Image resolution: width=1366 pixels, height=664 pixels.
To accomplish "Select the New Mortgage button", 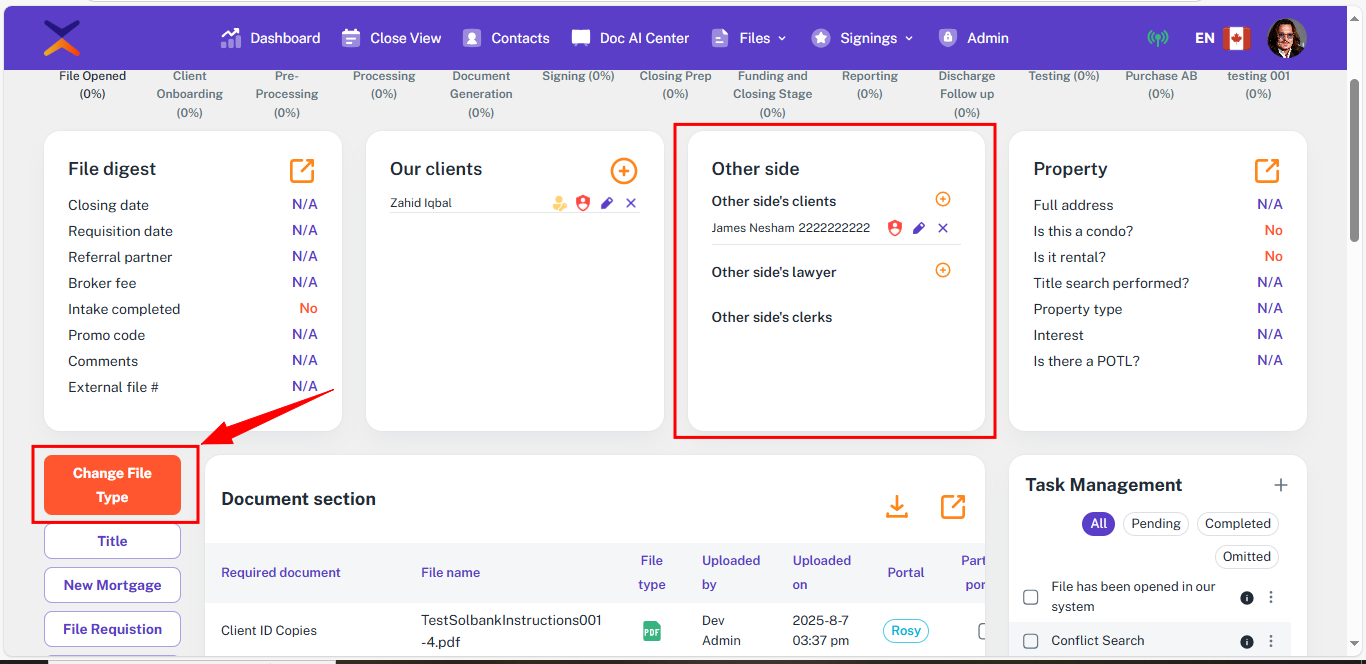I will pos(112,585).
